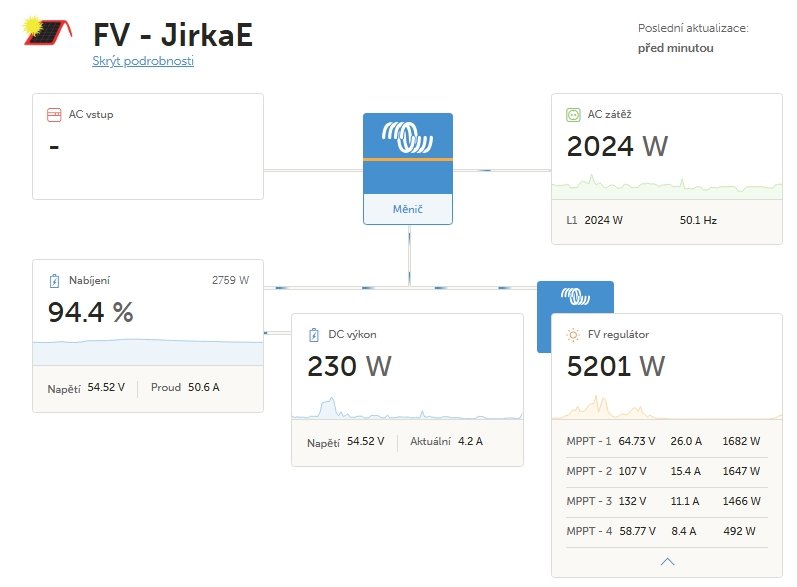Click the 50.1 Hz frequency value
Viewport: 797px width, 587px height.
pos(698,220)
